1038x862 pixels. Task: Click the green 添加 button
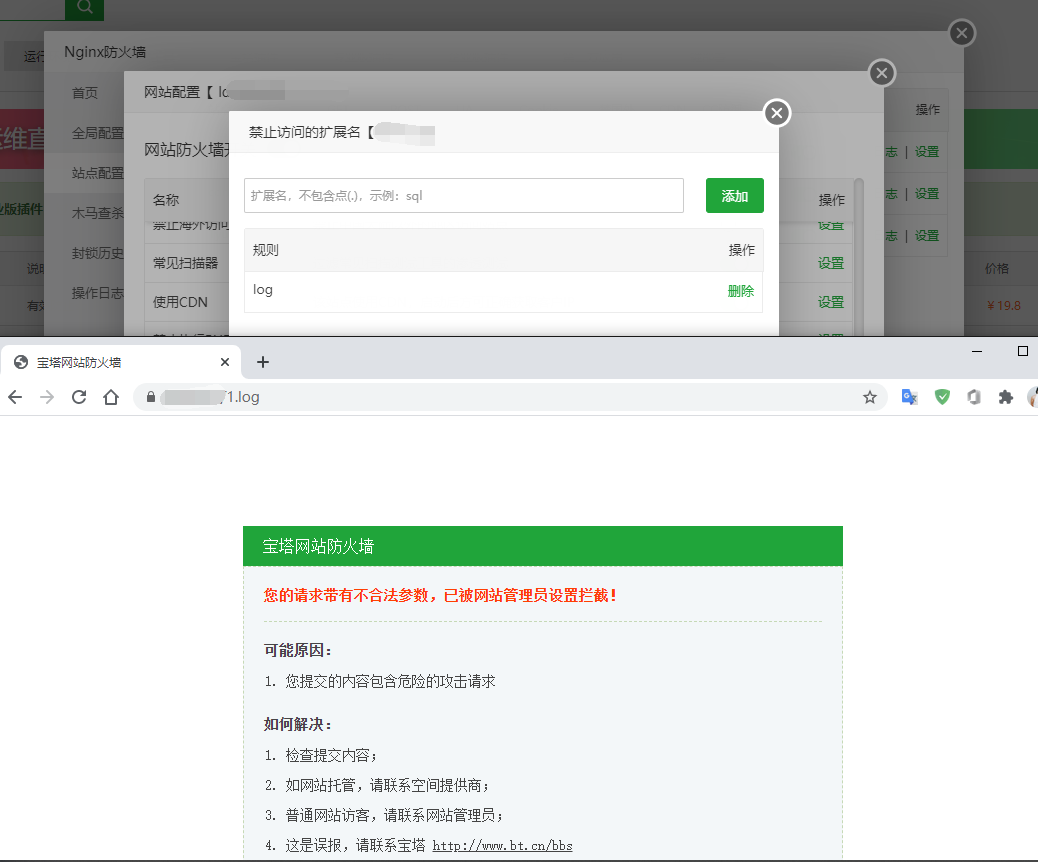[x=735, y=195]
